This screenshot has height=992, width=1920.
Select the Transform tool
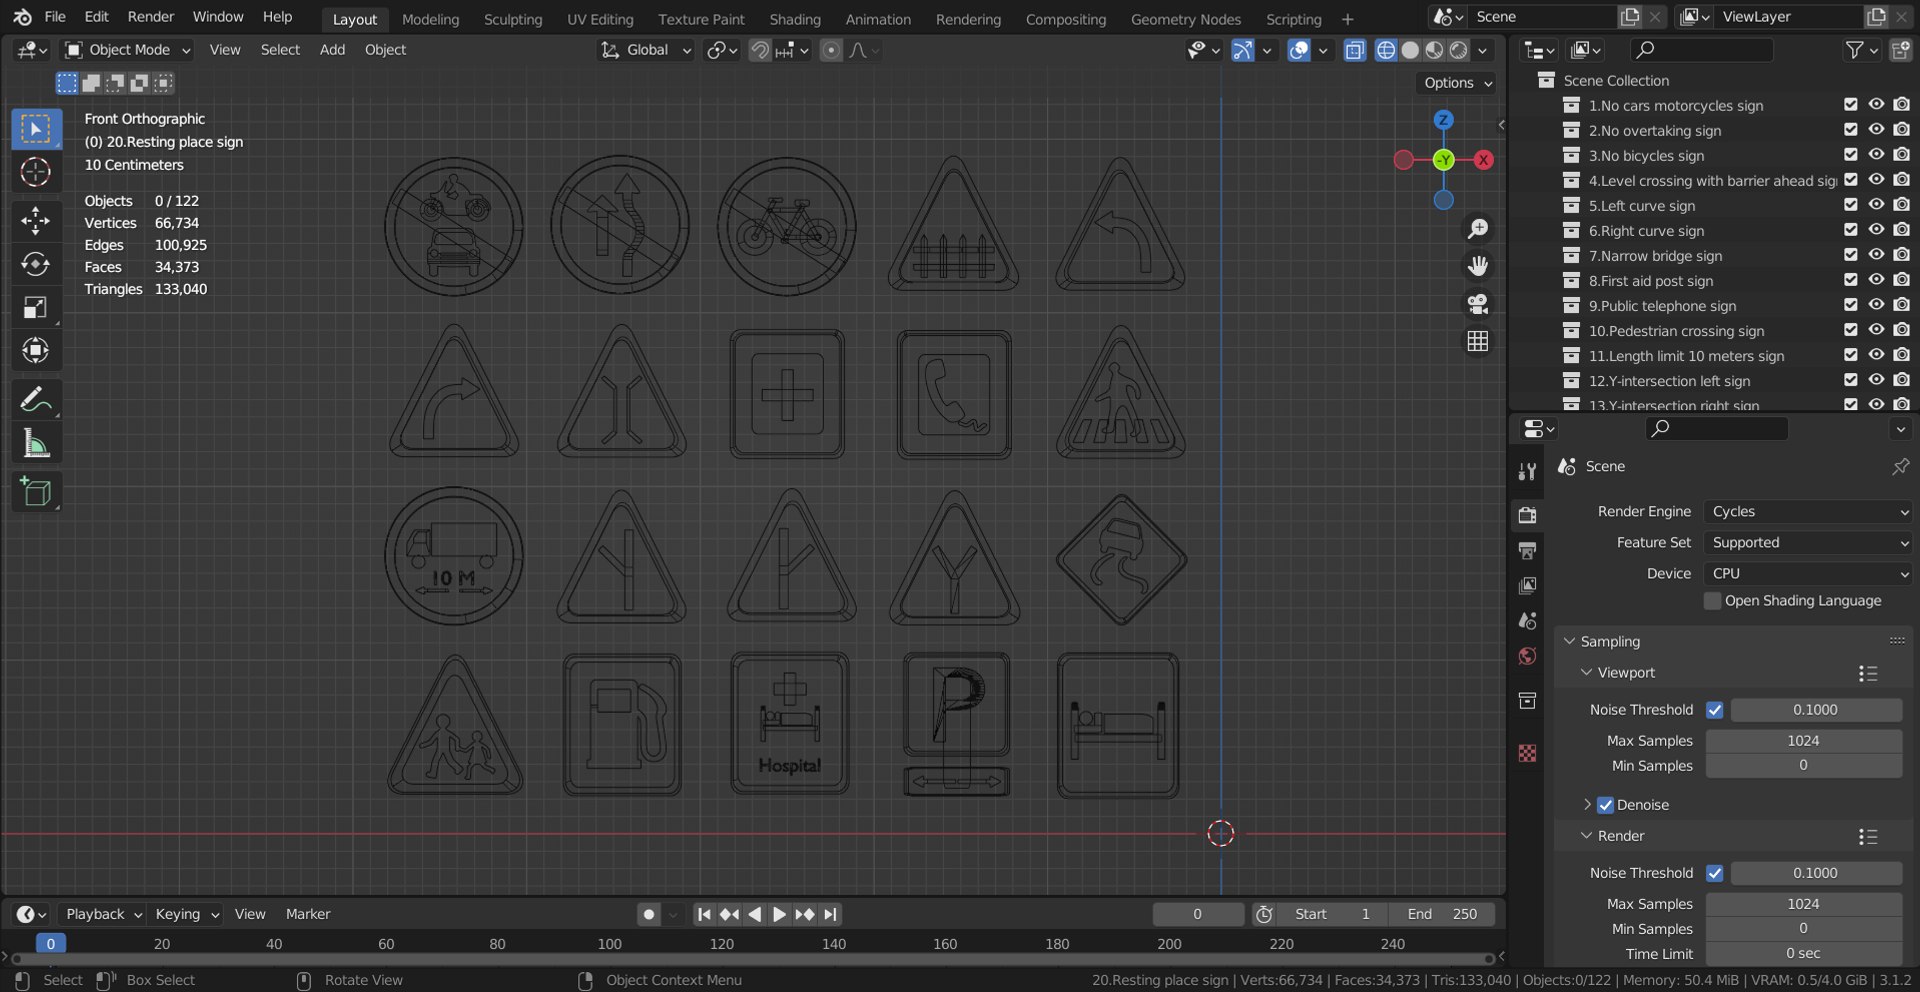(36, 350)
